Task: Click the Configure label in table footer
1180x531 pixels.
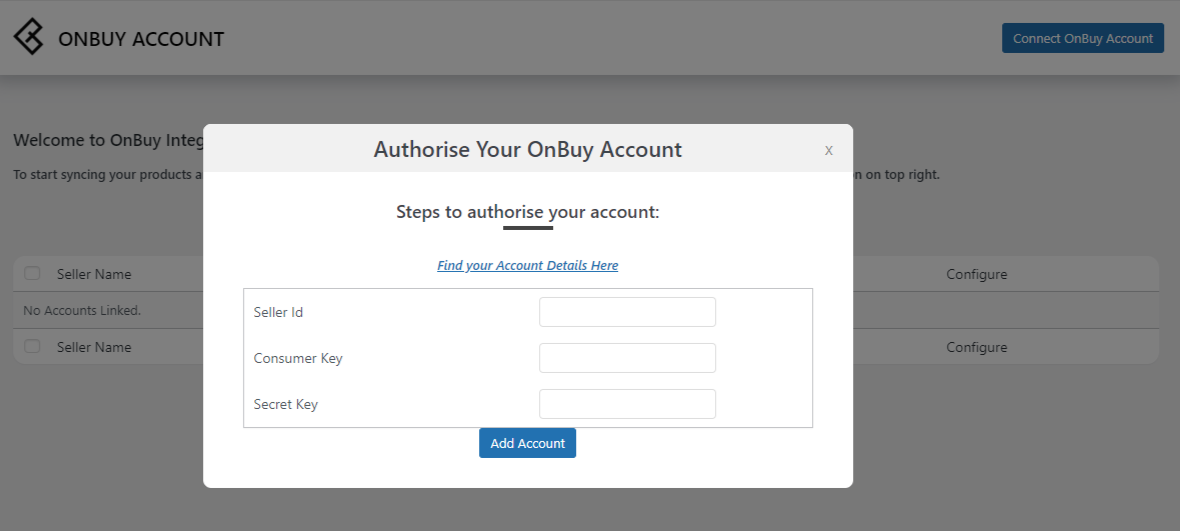Action: tap(976, 347)
